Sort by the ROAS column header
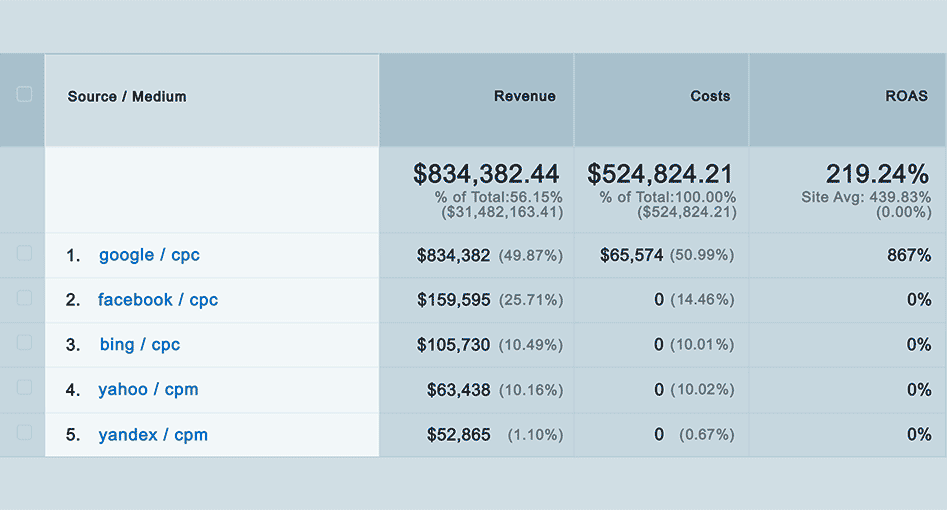Screen dimensions: 947x510 click(906, 97)
